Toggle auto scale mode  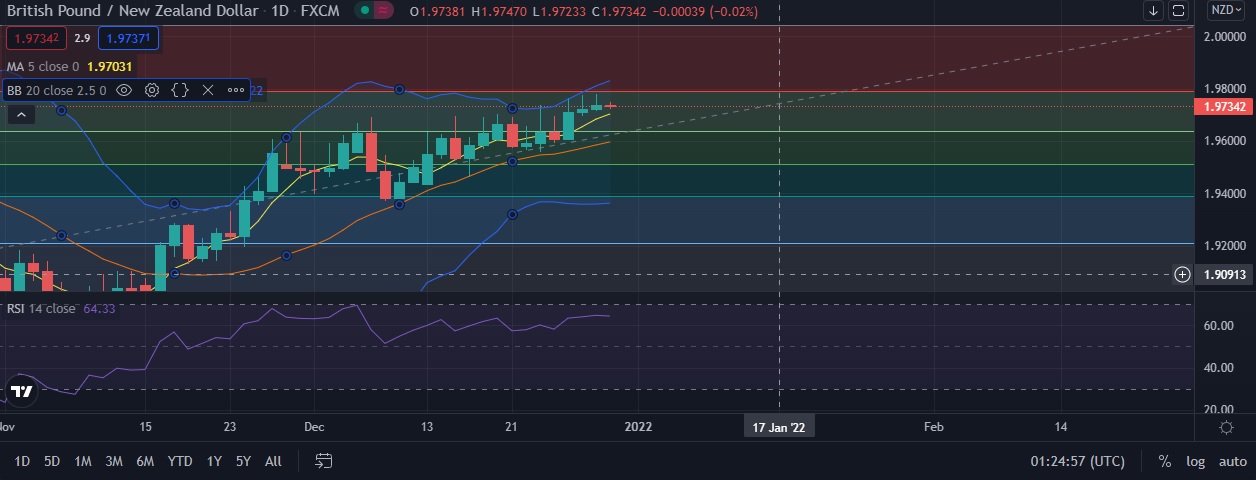[1232, 462]
